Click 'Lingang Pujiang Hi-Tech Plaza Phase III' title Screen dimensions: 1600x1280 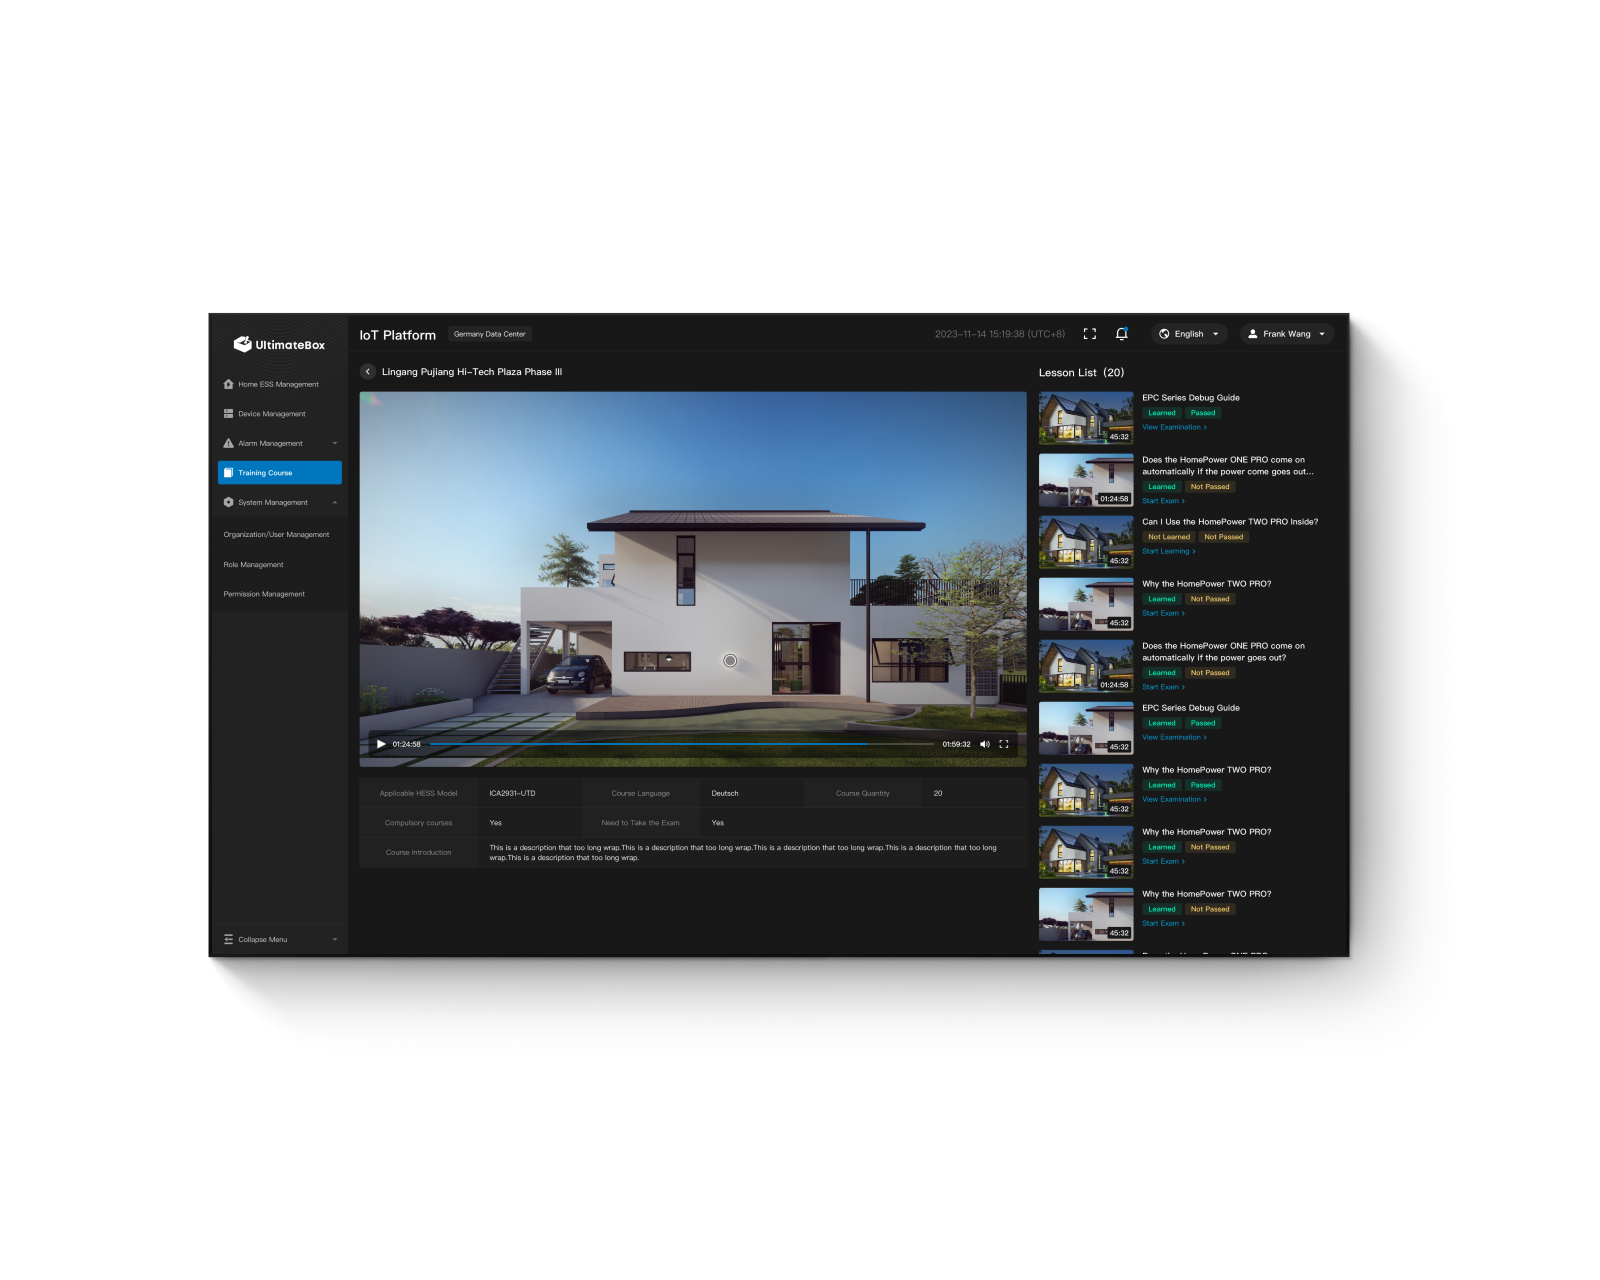(x=472, y=372)
